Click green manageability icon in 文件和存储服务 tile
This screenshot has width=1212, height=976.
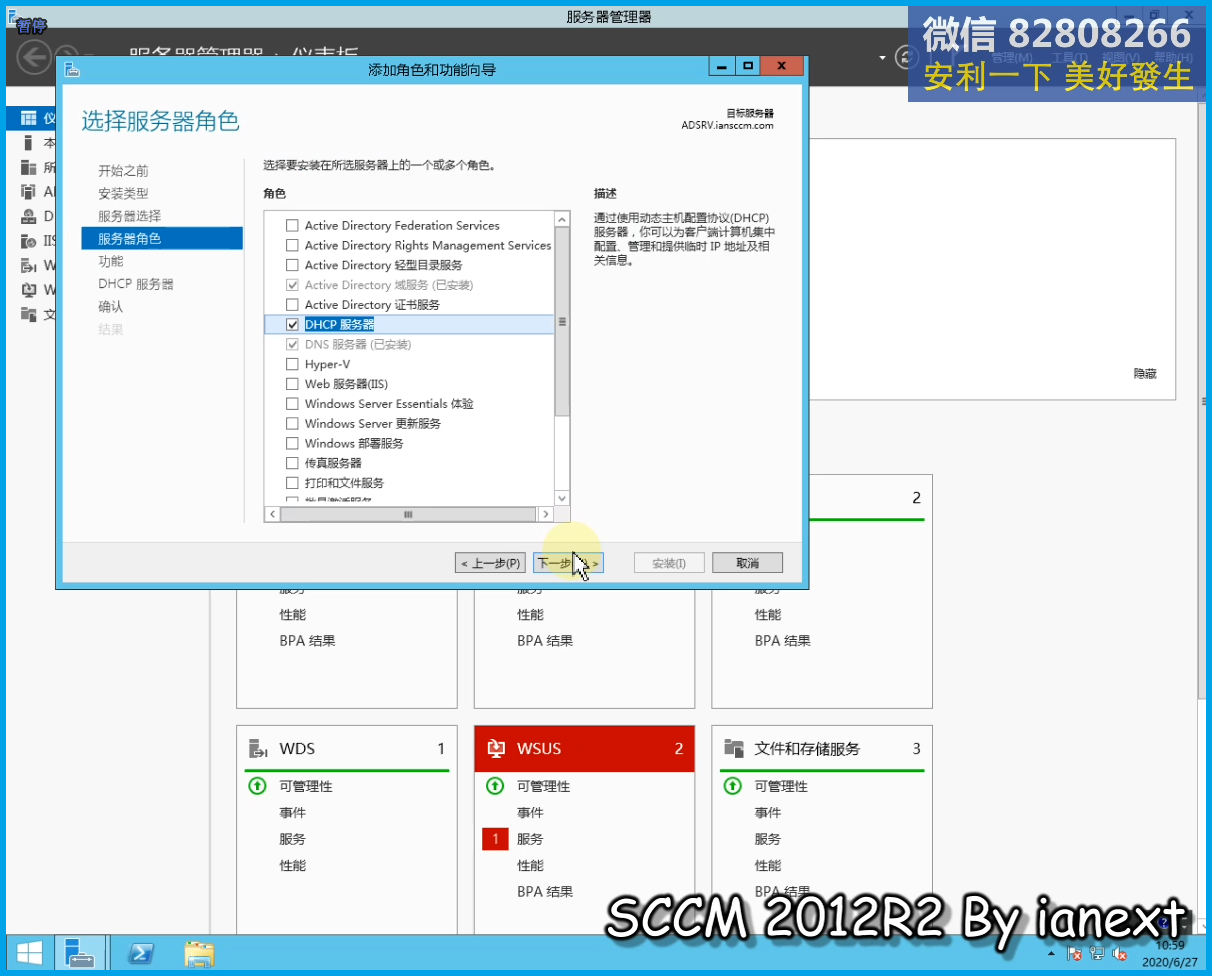tap(732, 786)
